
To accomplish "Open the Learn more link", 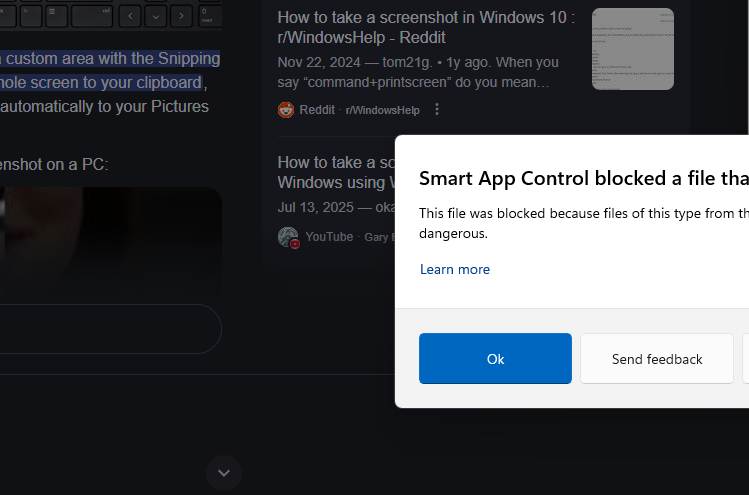I will [x=455, y=269].
